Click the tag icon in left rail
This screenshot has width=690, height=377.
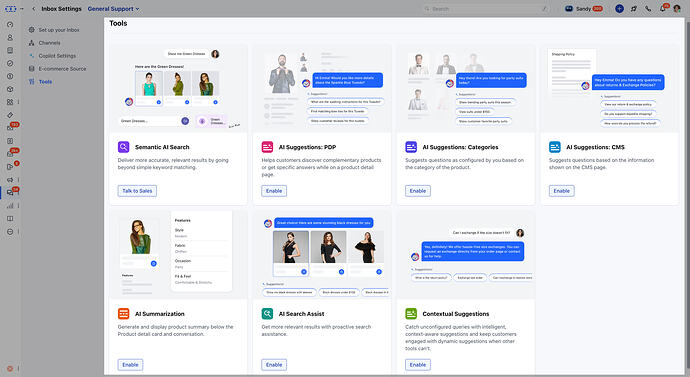pyautogui.click(x=10, y=115)
